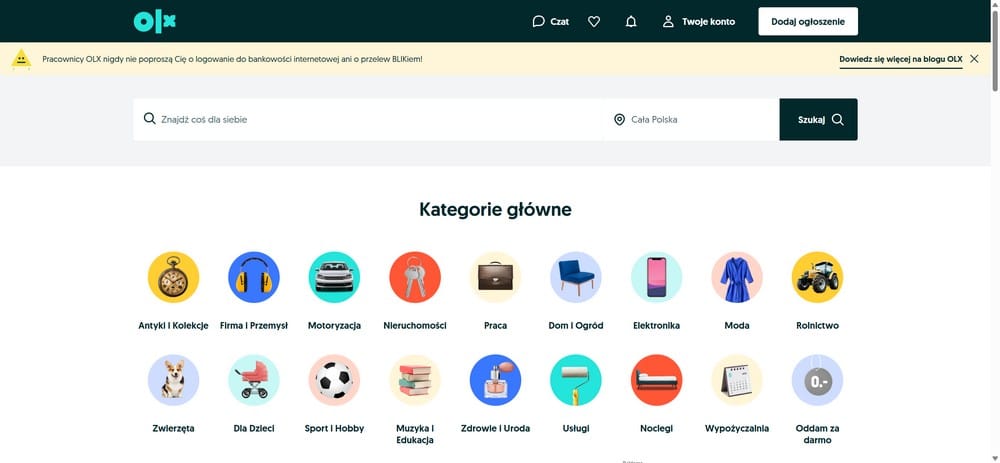Image resolution: width=1000 pixels, height=463 pixels.
Task: Click the Moda text label
Action: [x=737, y=325]
